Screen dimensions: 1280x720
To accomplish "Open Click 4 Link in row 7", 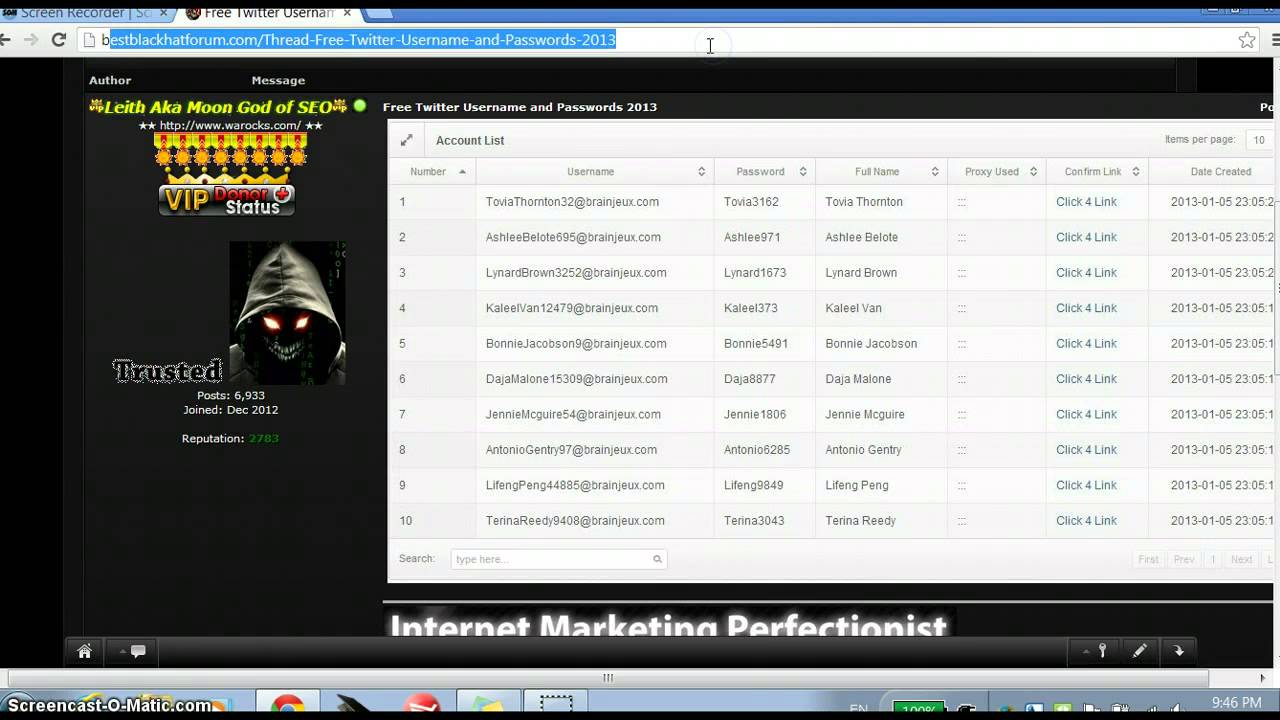I will tap(1086, 414).
